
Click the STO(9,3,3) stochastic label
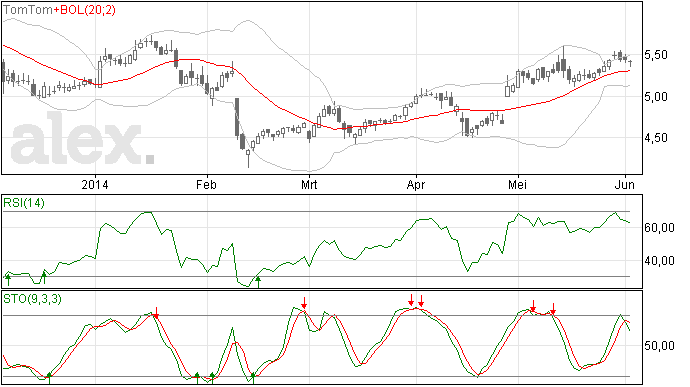[x=32, y=299]
